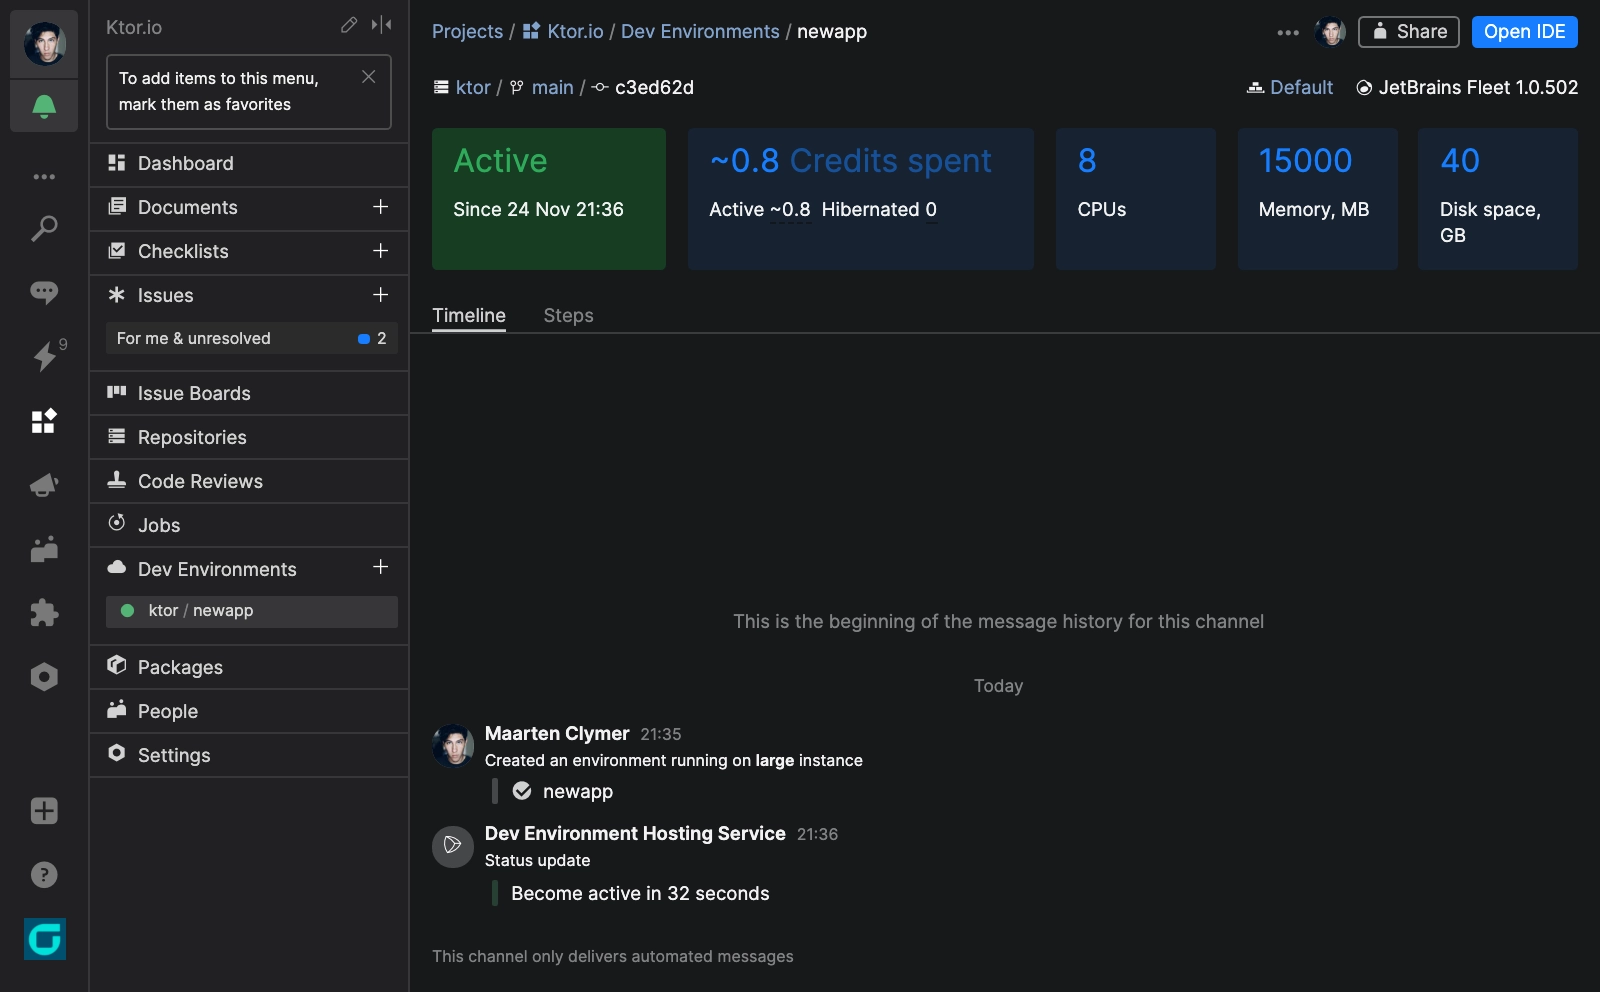Open the puzzle piece Extensions icon
This screenshot has height=992, width=1600.
pyautogui.click(x=44, y=613)
